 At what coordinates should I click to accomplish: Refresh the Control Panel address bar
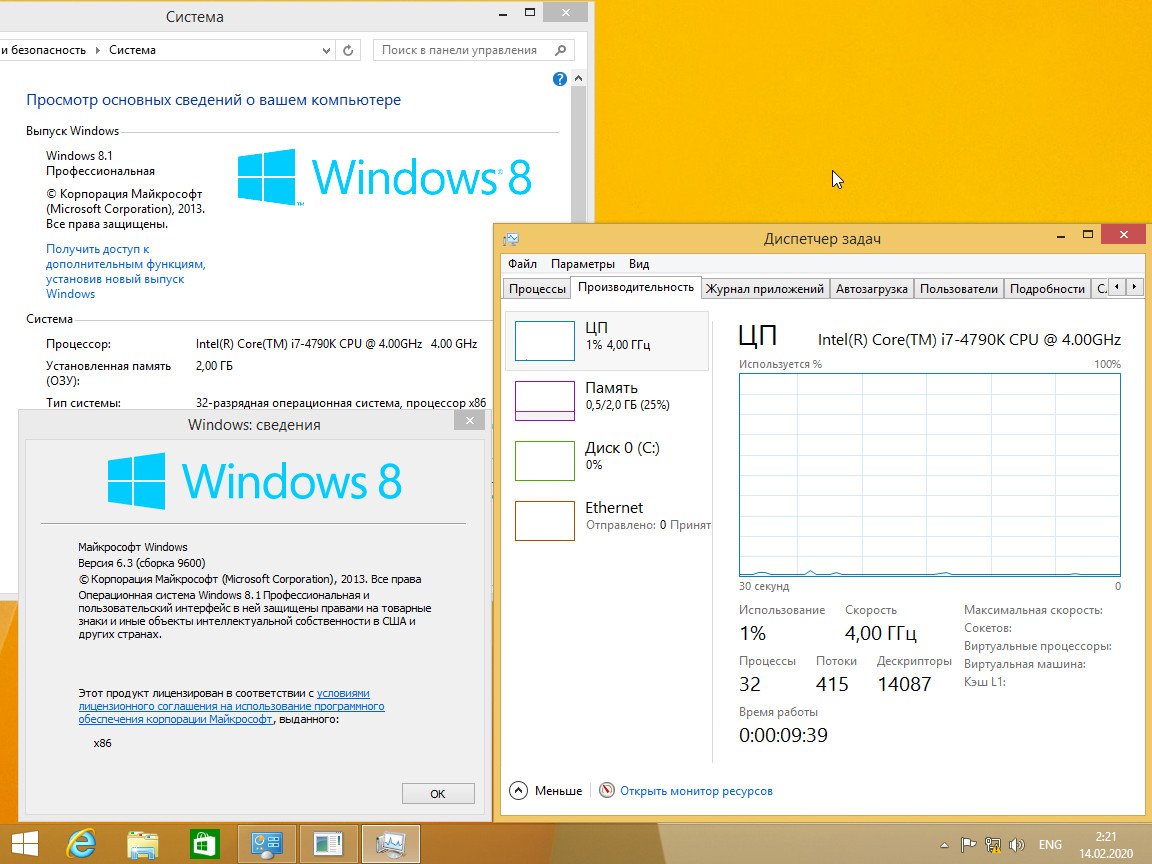pyautogui.click(x=348, y=50)
